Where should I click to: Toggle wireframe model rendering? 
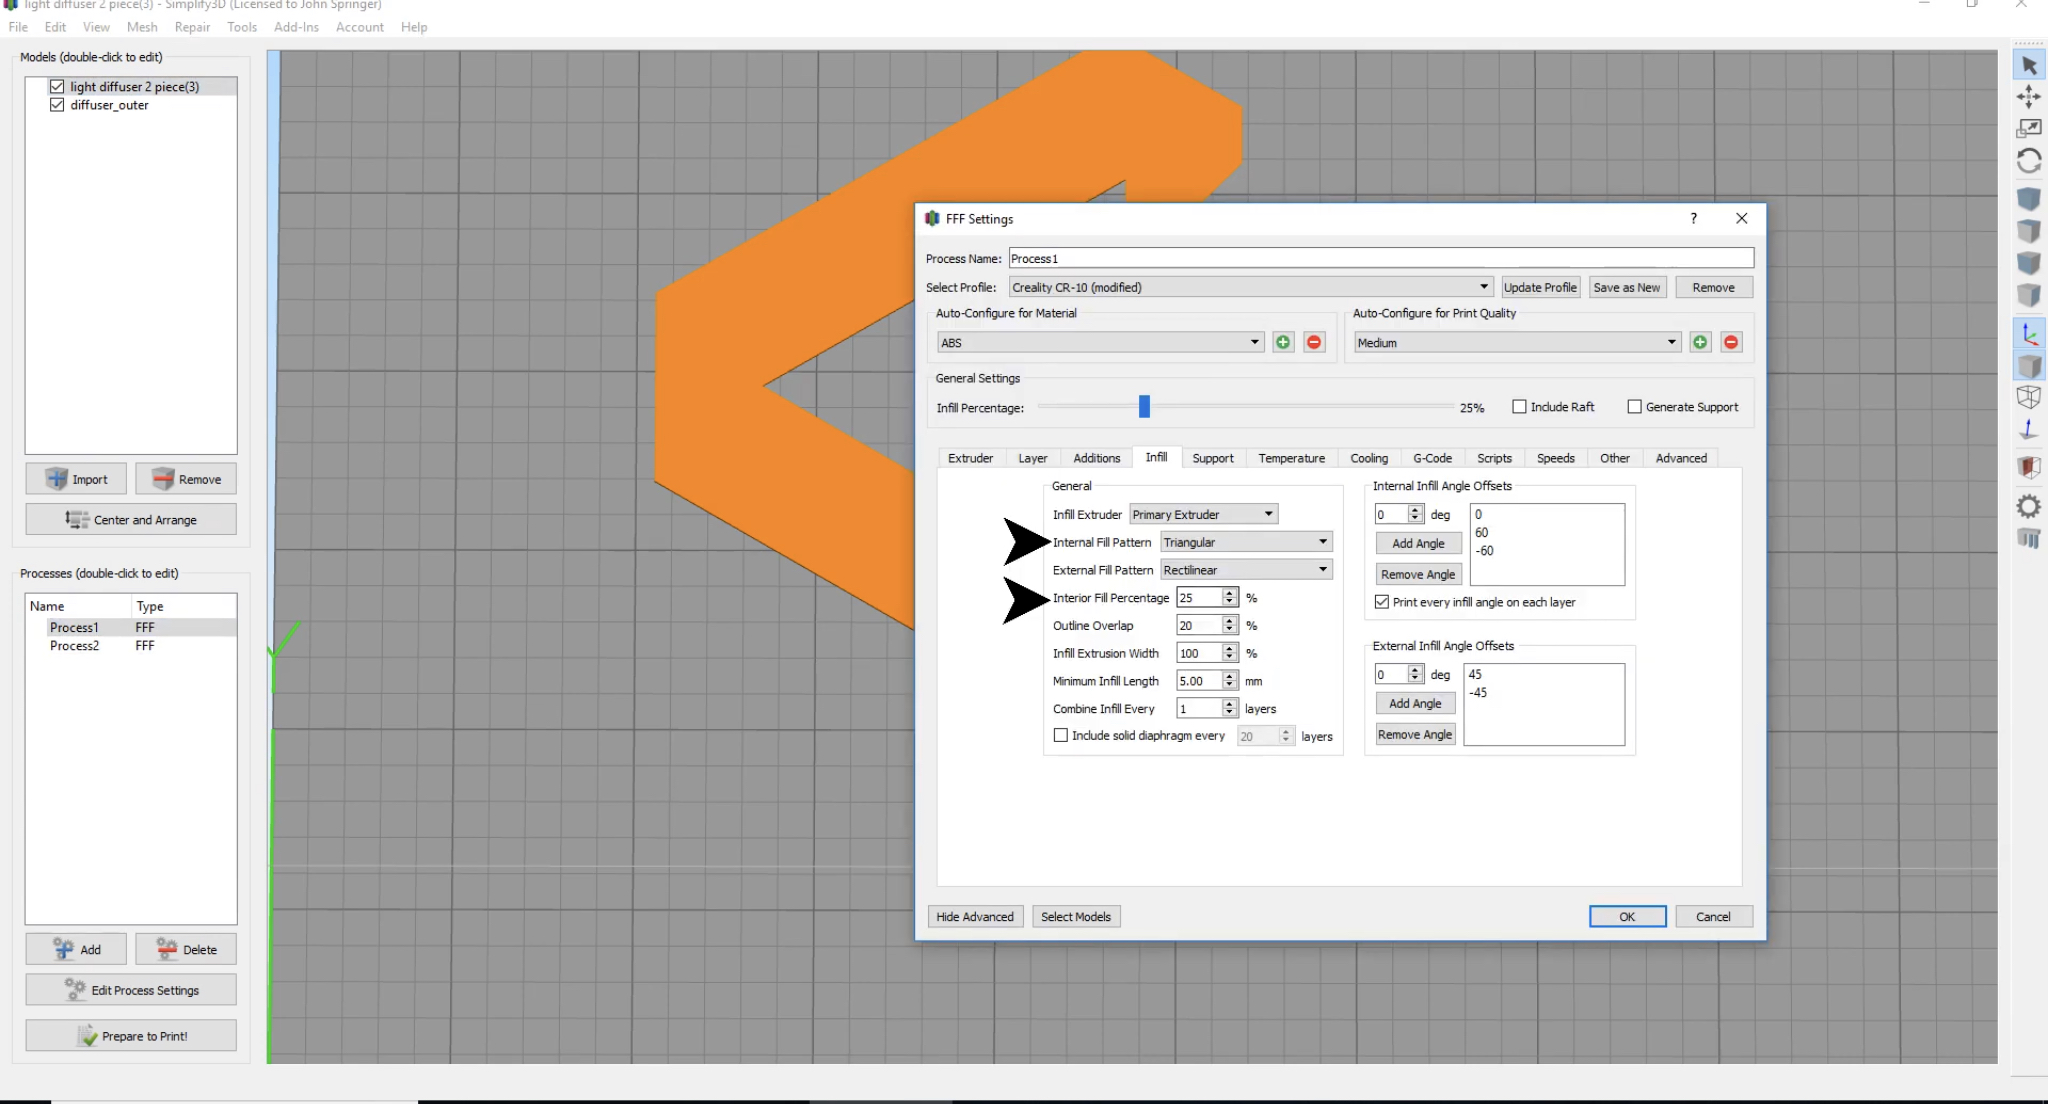(2028, 397)
